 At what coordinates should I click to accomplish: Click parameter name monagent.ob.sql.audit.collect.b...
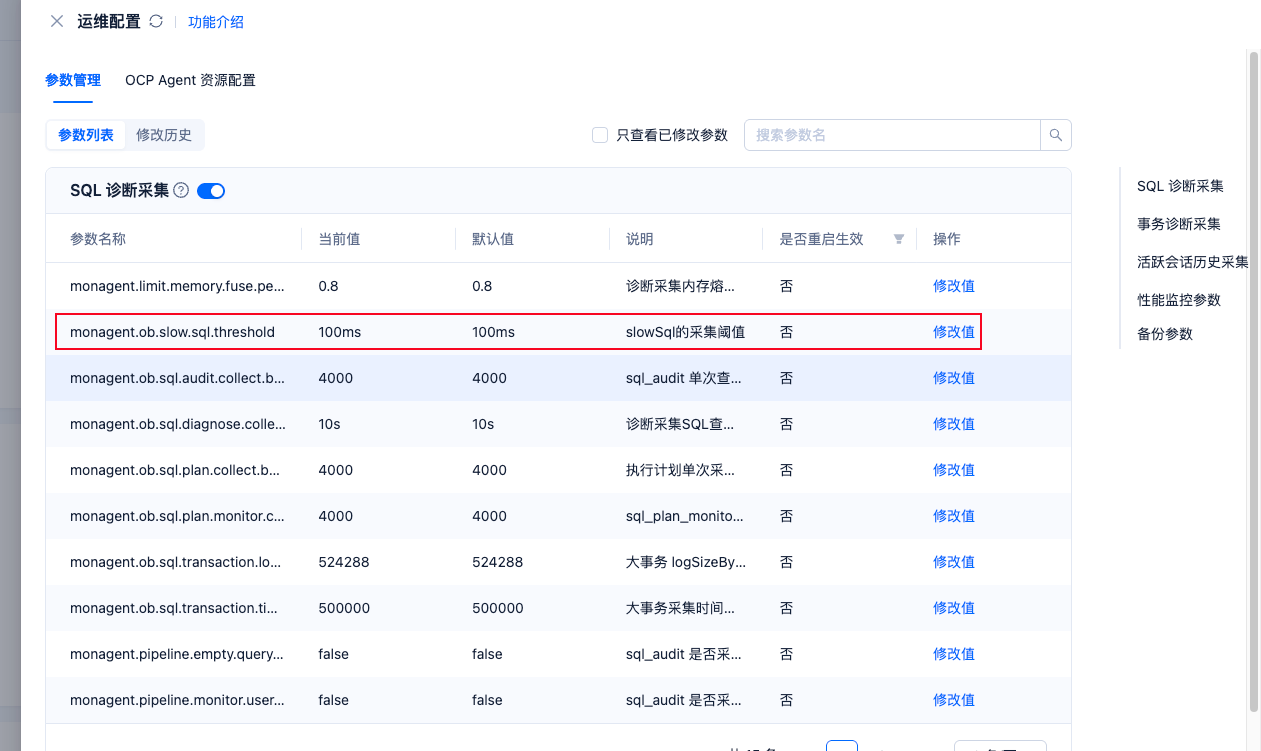[178, 378]
